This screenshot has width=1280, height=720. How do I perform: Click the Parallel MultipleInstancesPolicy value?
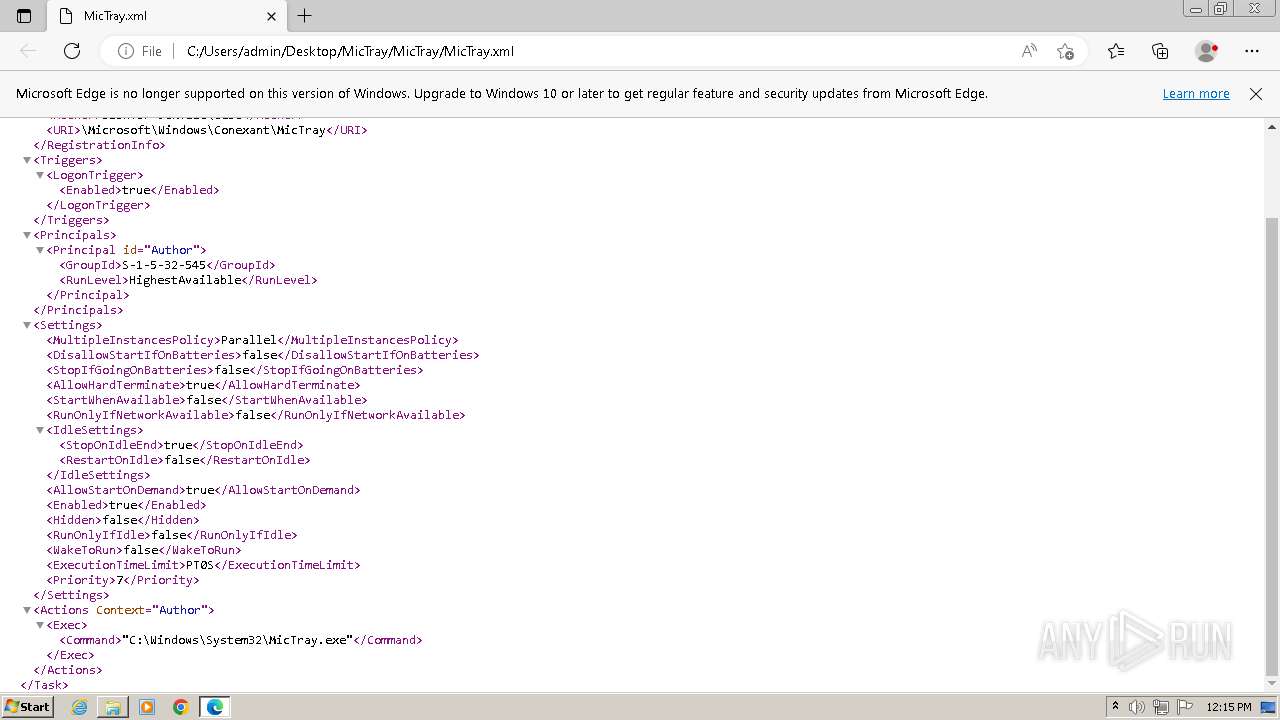(249, 340)
